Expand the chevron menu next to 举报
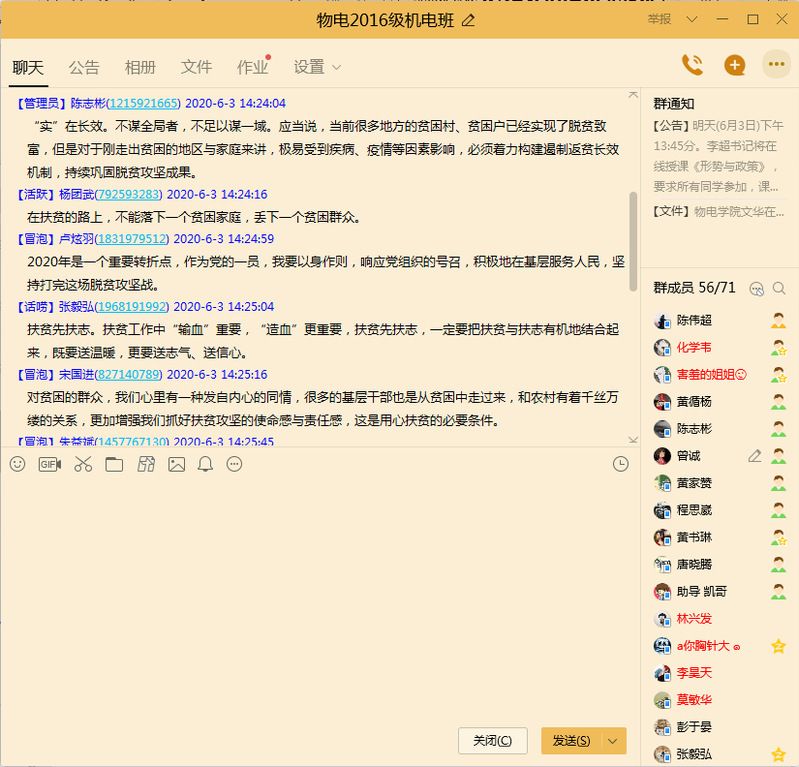Image resolution: width=799 pixels, height=767 pixels. click(692, 19)
